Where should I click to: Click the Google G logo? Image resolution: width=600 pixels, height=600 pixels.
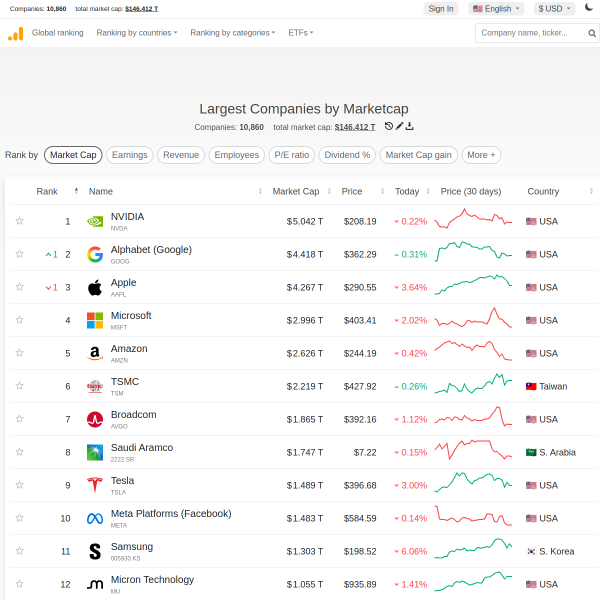[x=95, y=254]
